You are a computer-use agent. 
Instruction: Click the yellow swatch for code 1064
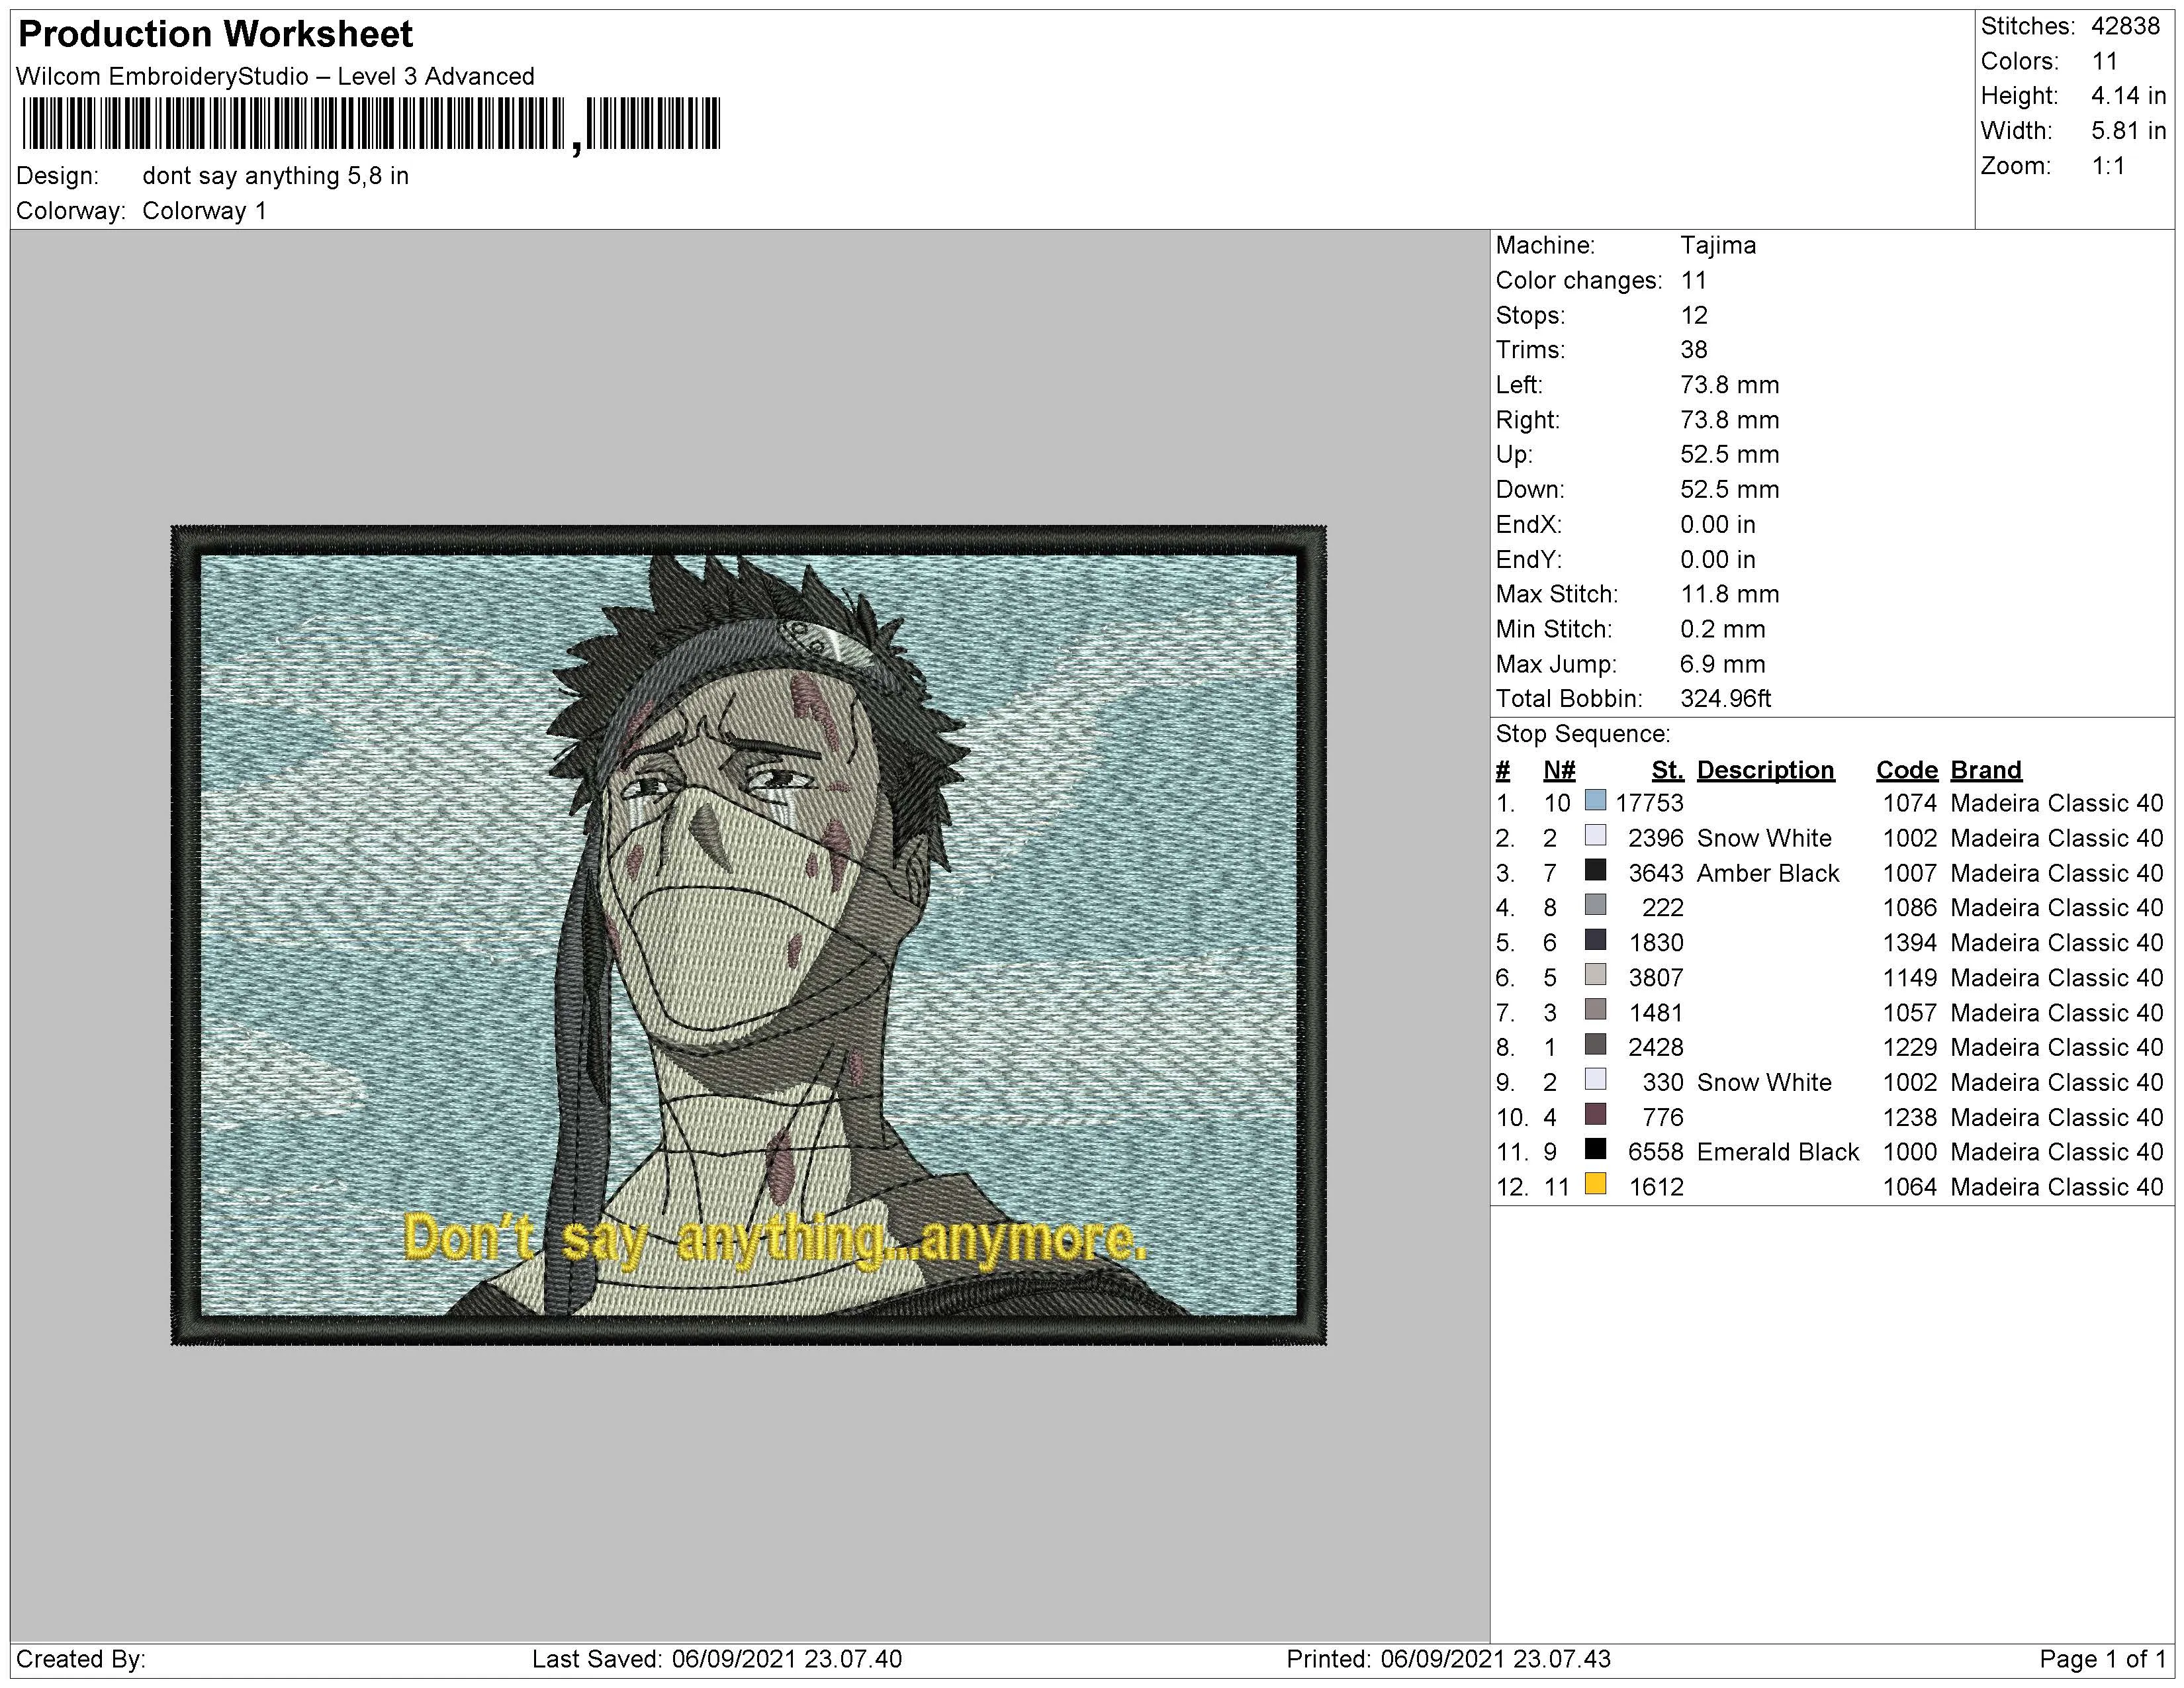(1596, 1184)
